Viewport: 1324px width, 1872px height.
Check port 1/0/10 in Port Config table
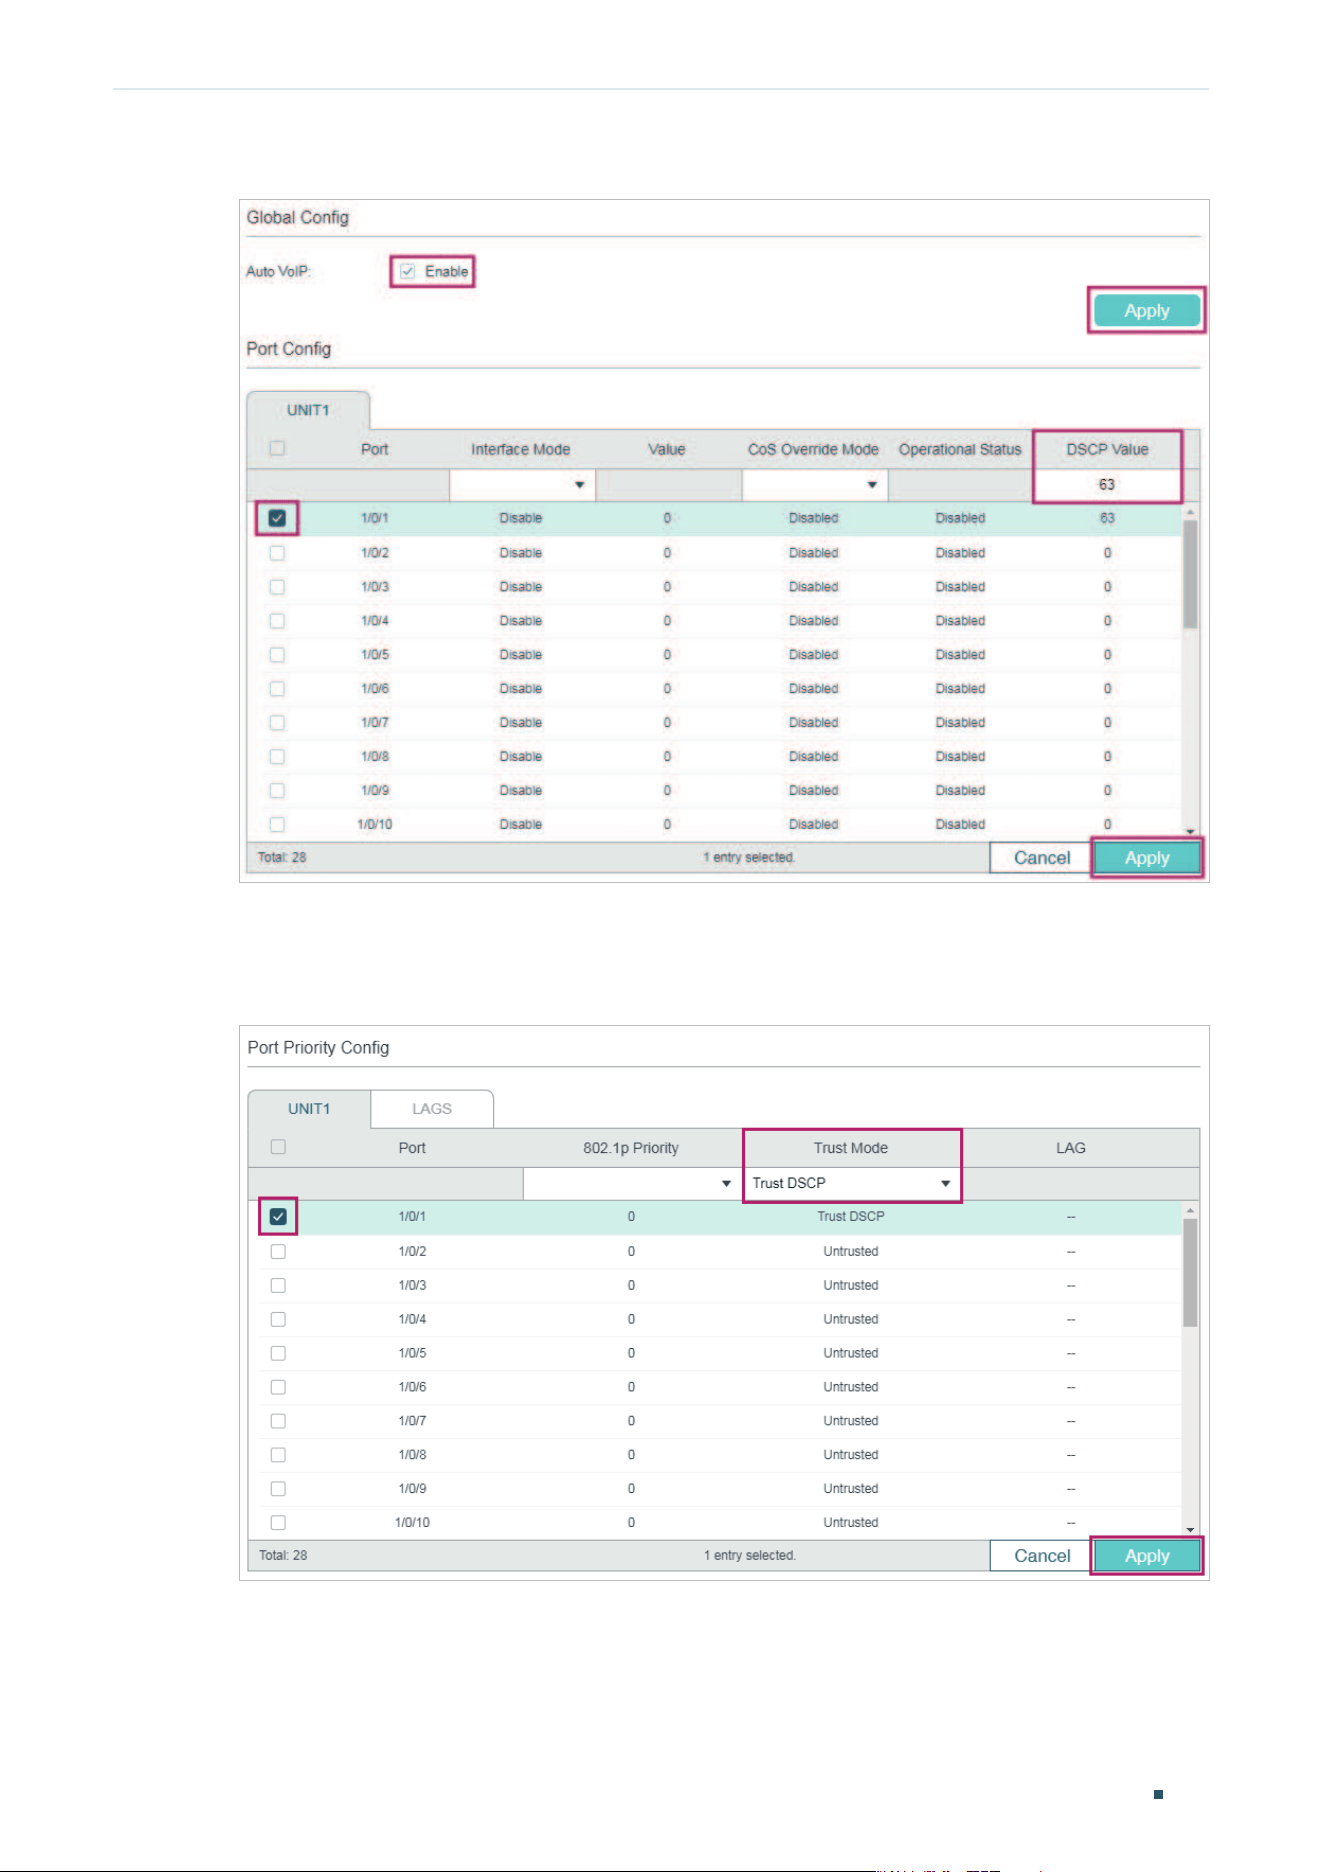click(277, 824)
